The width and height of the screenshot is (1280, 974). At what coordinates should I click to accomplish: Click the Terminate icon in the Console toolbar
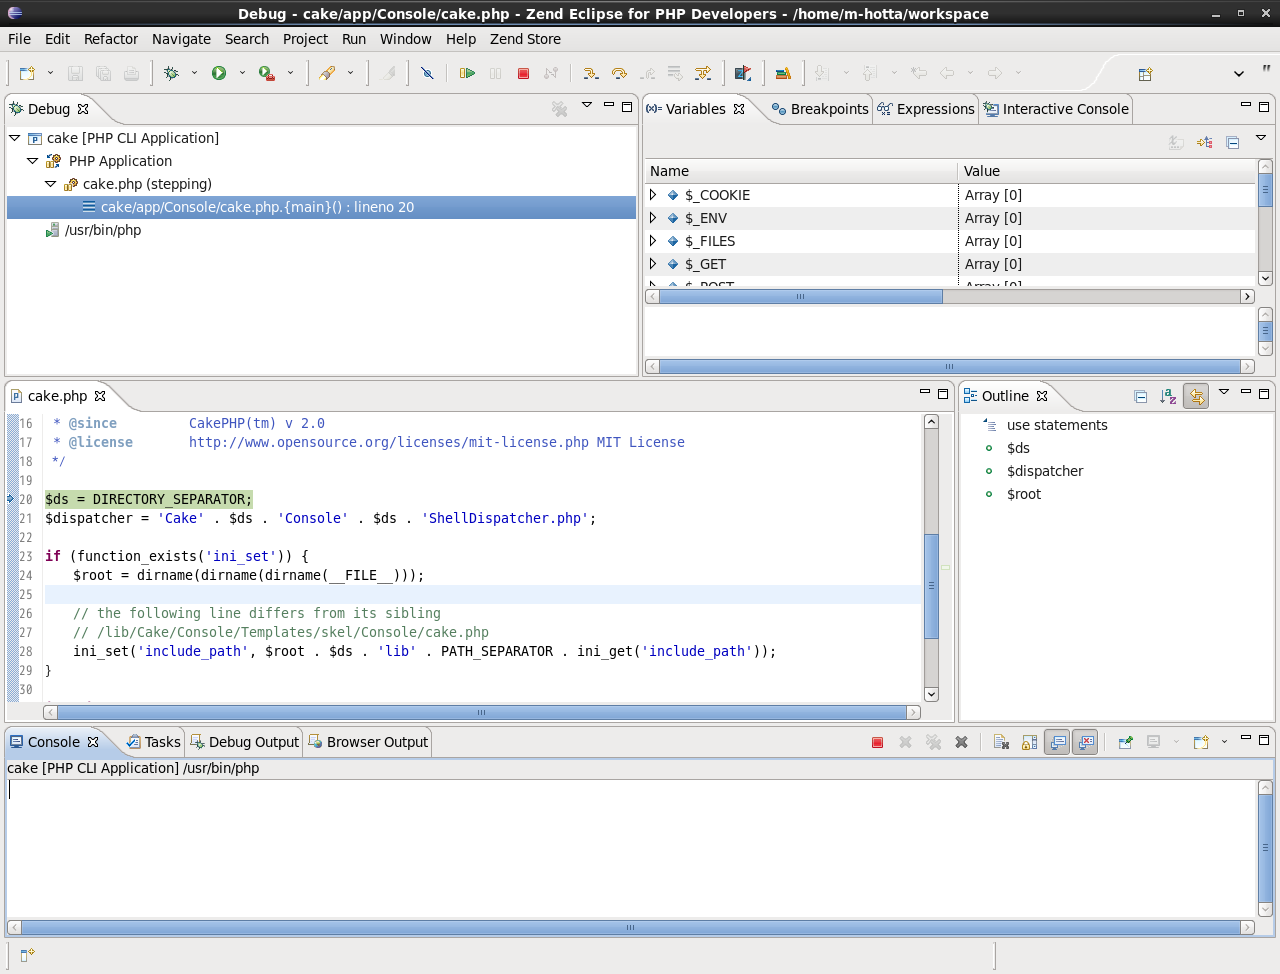pyautogui.click(x=877, y=742)
